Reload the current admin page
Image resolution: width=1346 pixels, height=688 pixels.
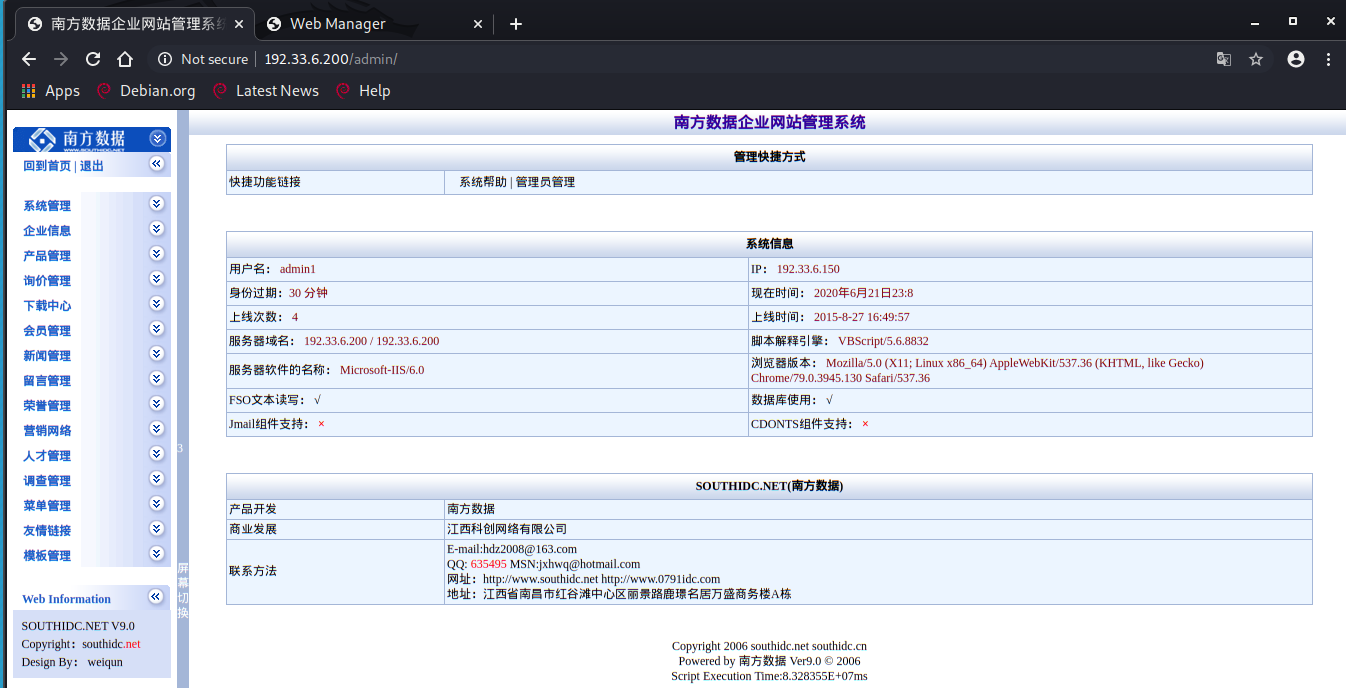[93, 59]
